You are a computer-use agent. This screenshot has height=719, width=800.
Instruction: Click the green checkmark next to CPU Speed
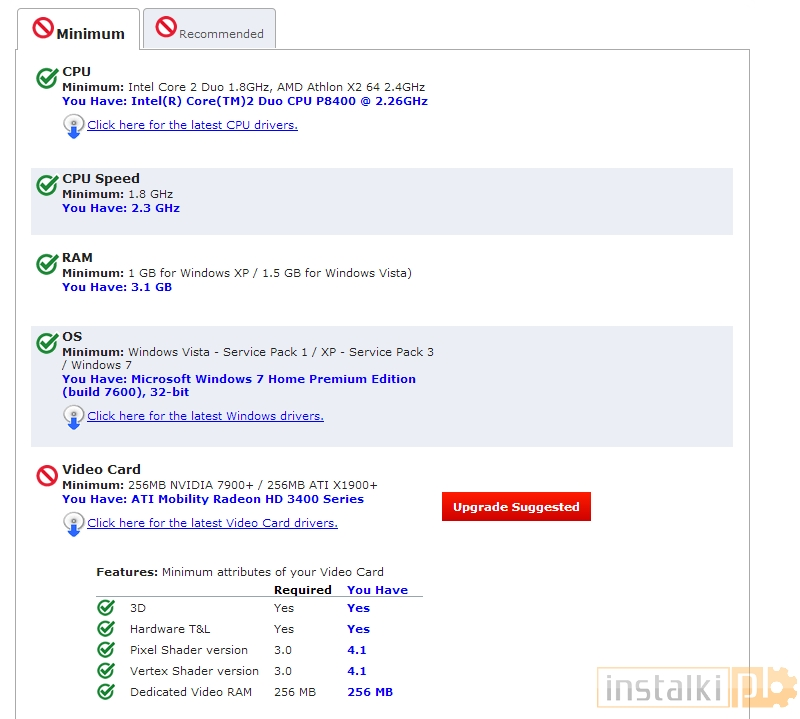click(x=47, y=185)
